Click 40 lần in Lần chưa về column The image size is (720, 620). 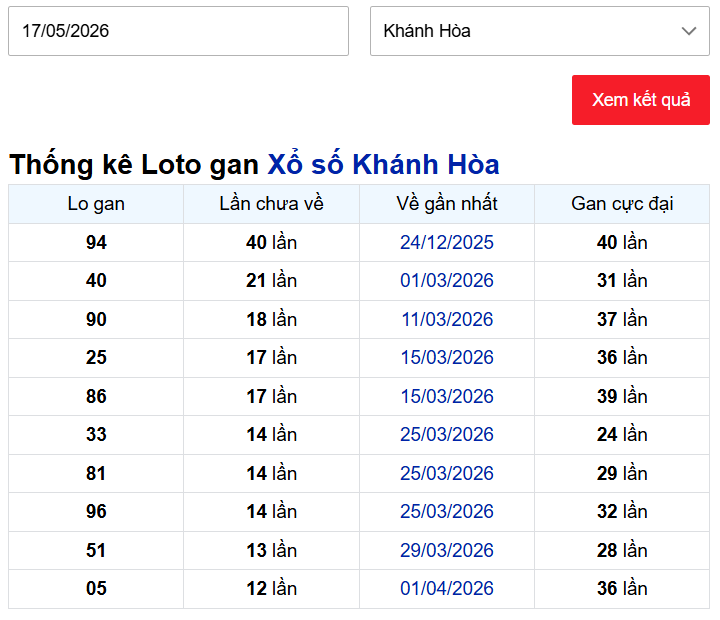tap(271, 242)
